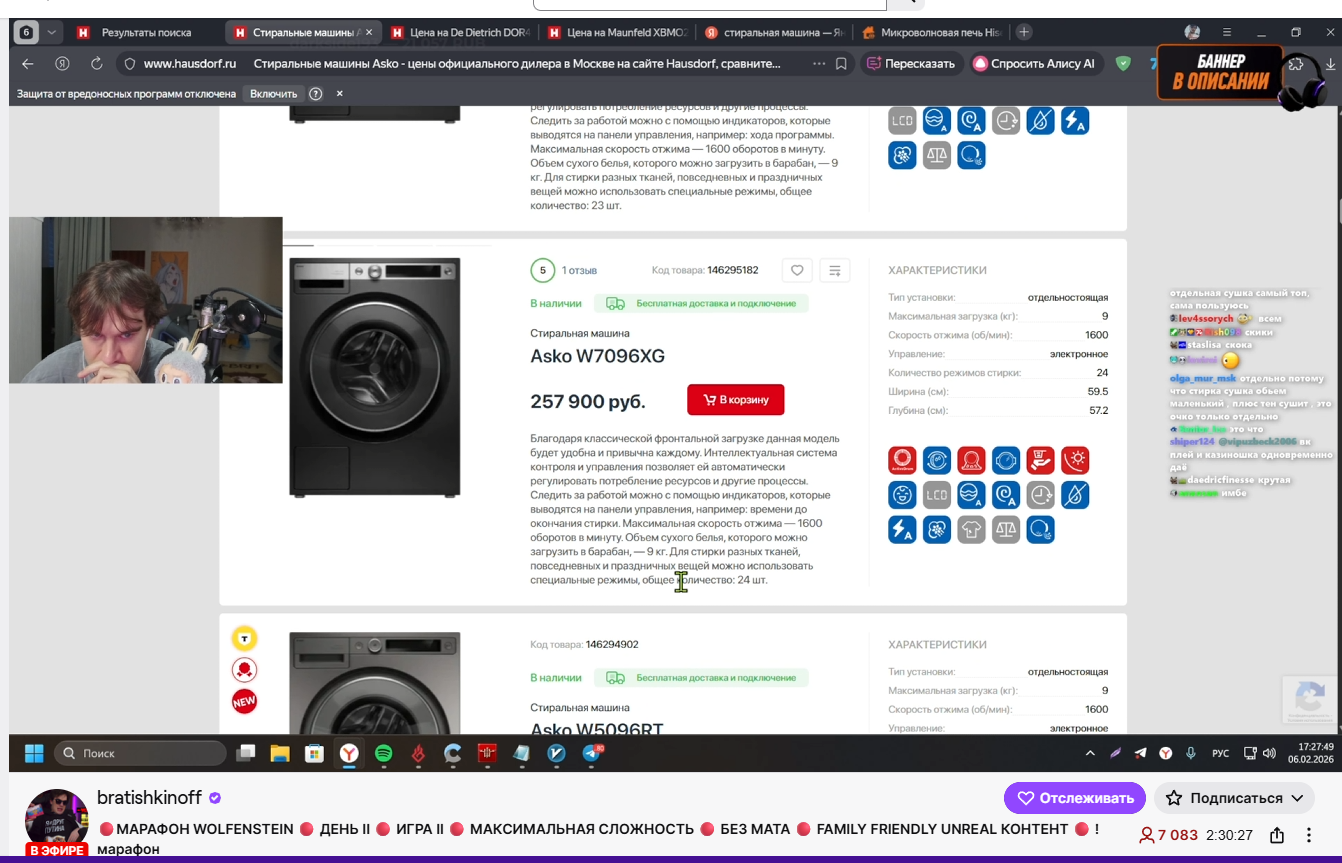This screenshot has width=1342, height=863.
Task: Click the Windows taskbar search box
Action: 140,753
